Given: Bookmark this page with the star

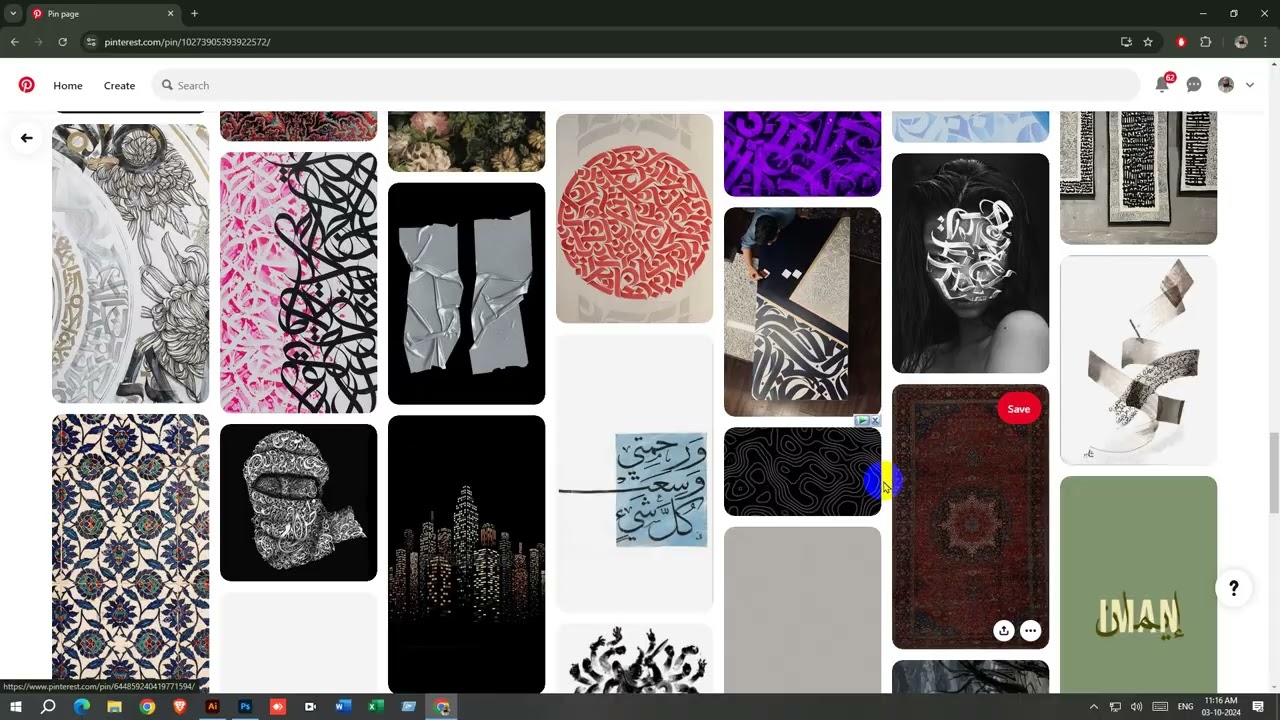Looking at the screenshot, I should (1148, 42).
